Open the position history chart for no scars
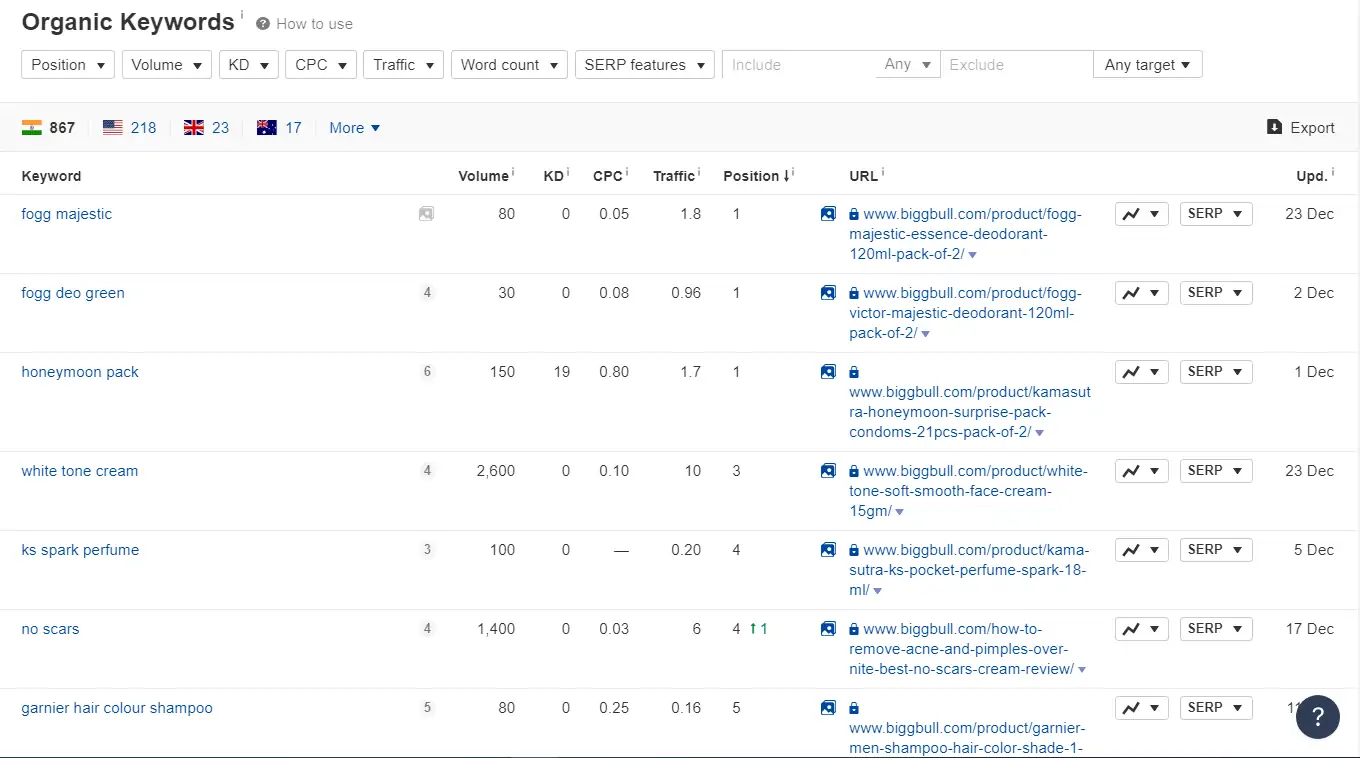 tap(1141, 629)
